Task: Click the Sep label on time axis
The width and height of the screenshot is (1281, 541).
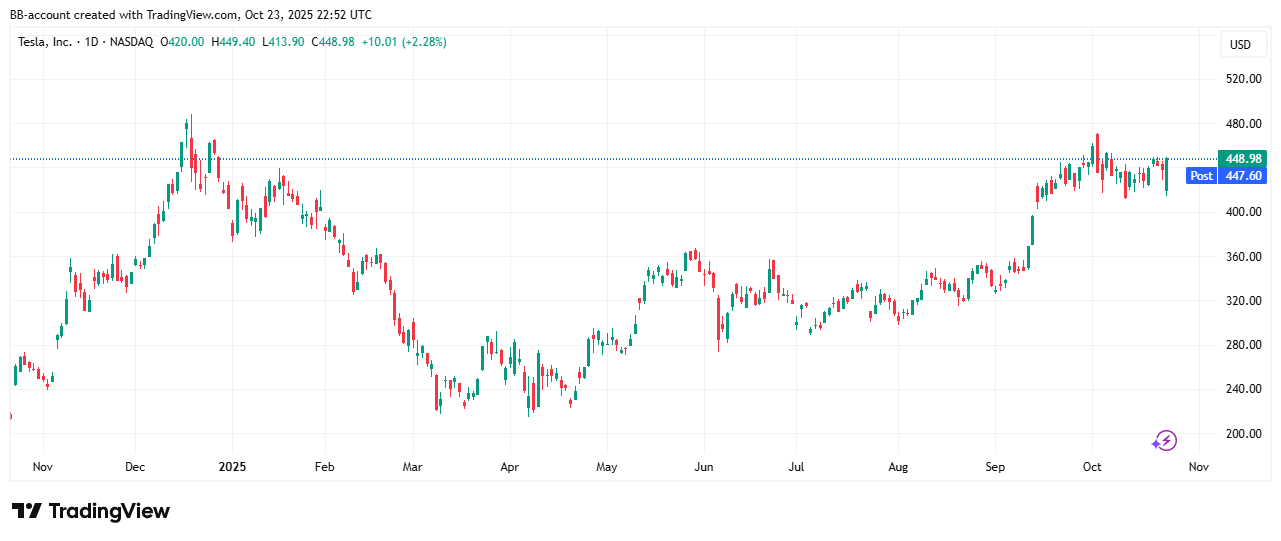Action: point(995,467)
